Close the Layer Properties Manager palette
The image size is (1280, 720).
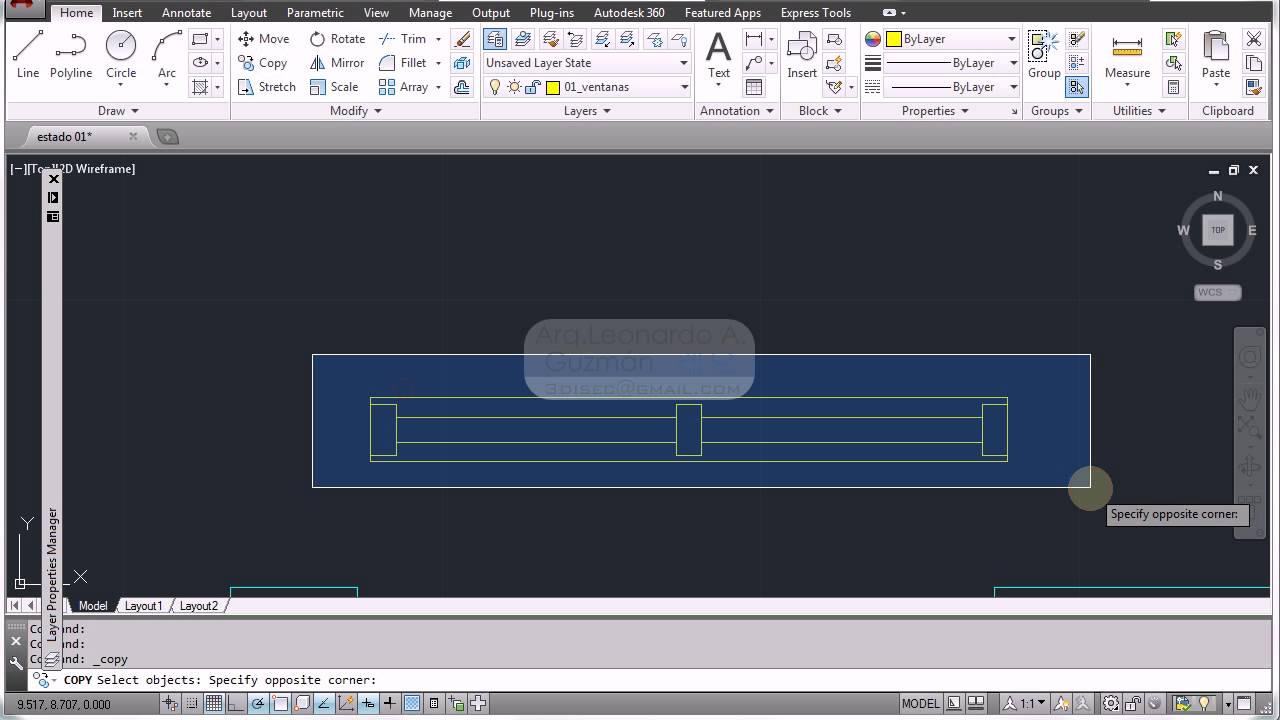(53, 179)
